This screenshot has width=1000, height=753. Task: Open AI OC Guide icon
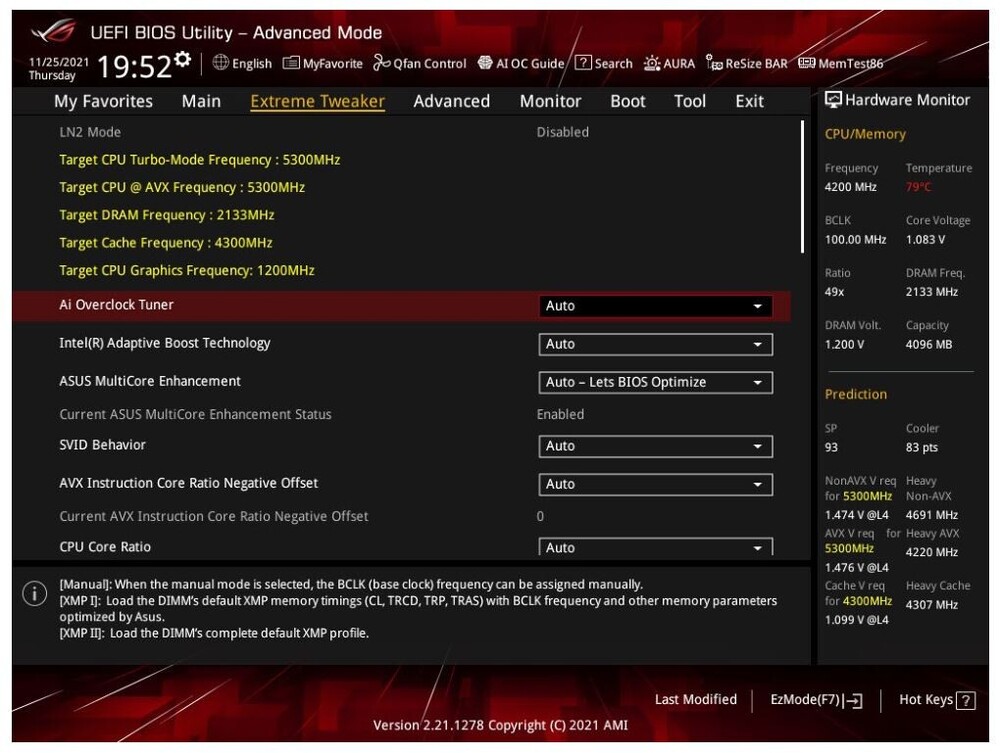click(x=485, y=62)
